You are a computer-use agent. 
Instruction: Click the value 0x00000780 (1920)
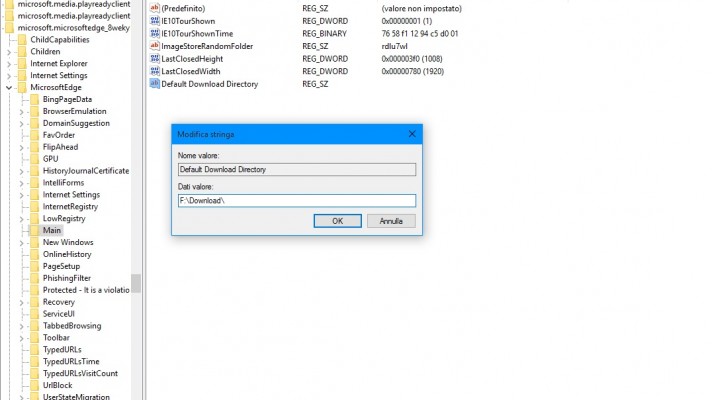pyautogui.click(x=413, y=71)
